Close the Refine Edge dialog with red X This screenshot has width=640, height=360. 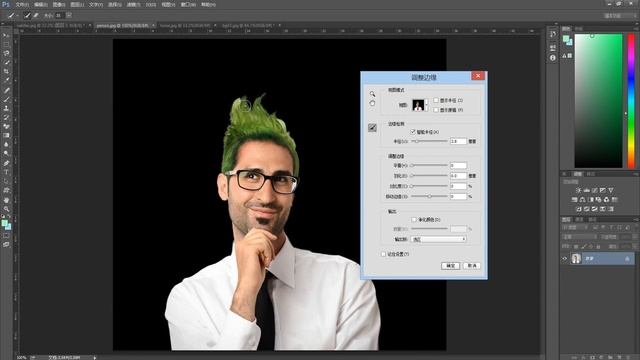(478, 76)
